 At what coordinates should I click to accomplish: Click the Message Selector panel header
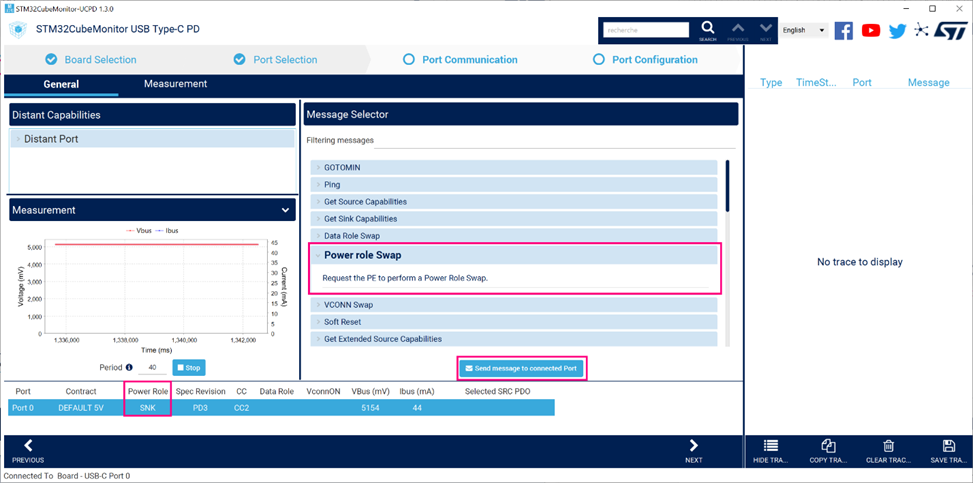(521, 114)
